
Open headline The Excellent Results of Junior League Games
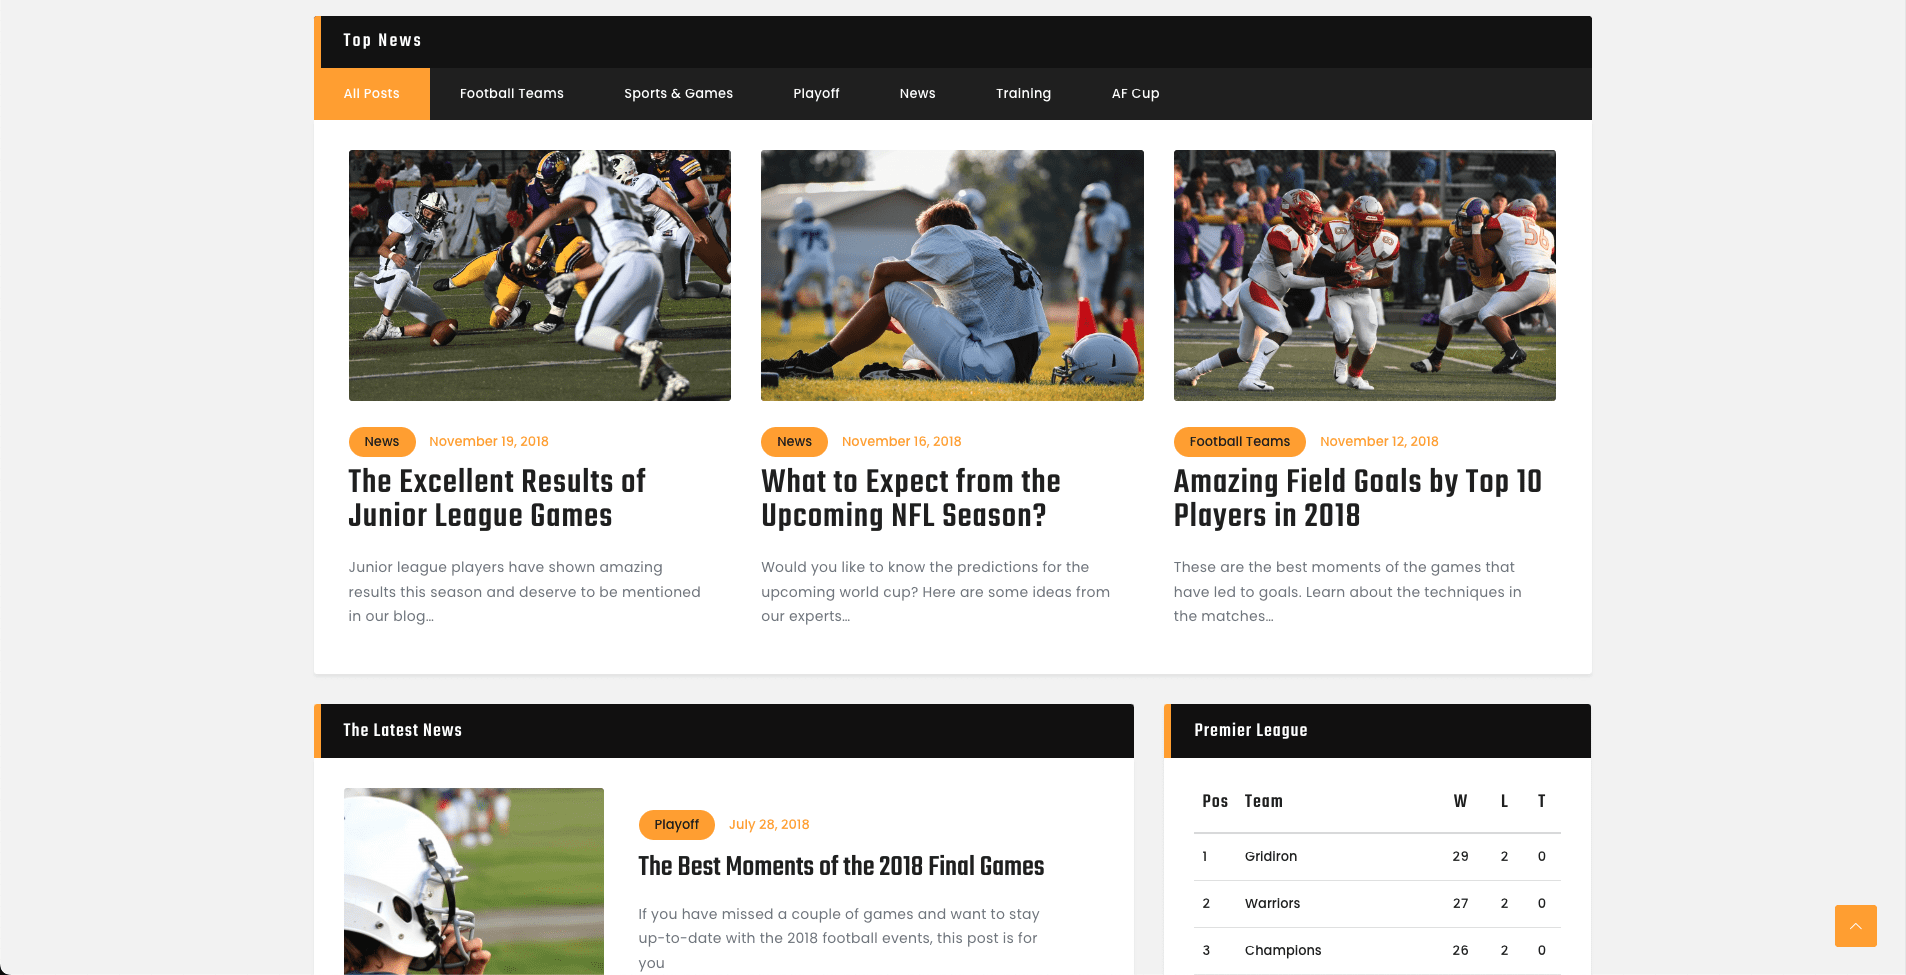[497, 498]
